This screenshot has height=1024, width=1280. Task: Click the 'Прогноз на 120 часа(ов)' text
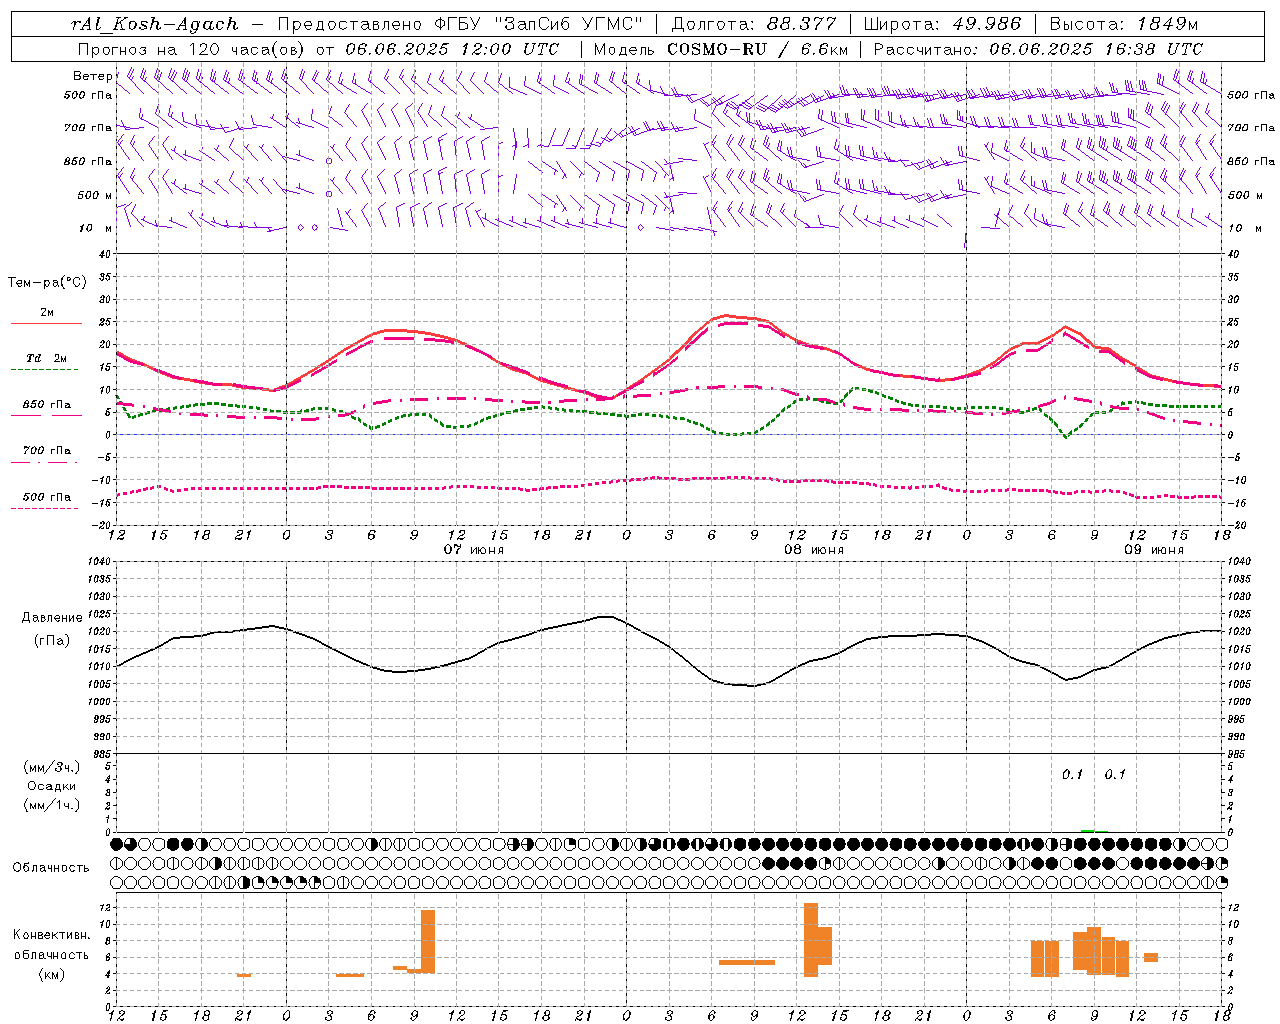(x=193, y=49)
